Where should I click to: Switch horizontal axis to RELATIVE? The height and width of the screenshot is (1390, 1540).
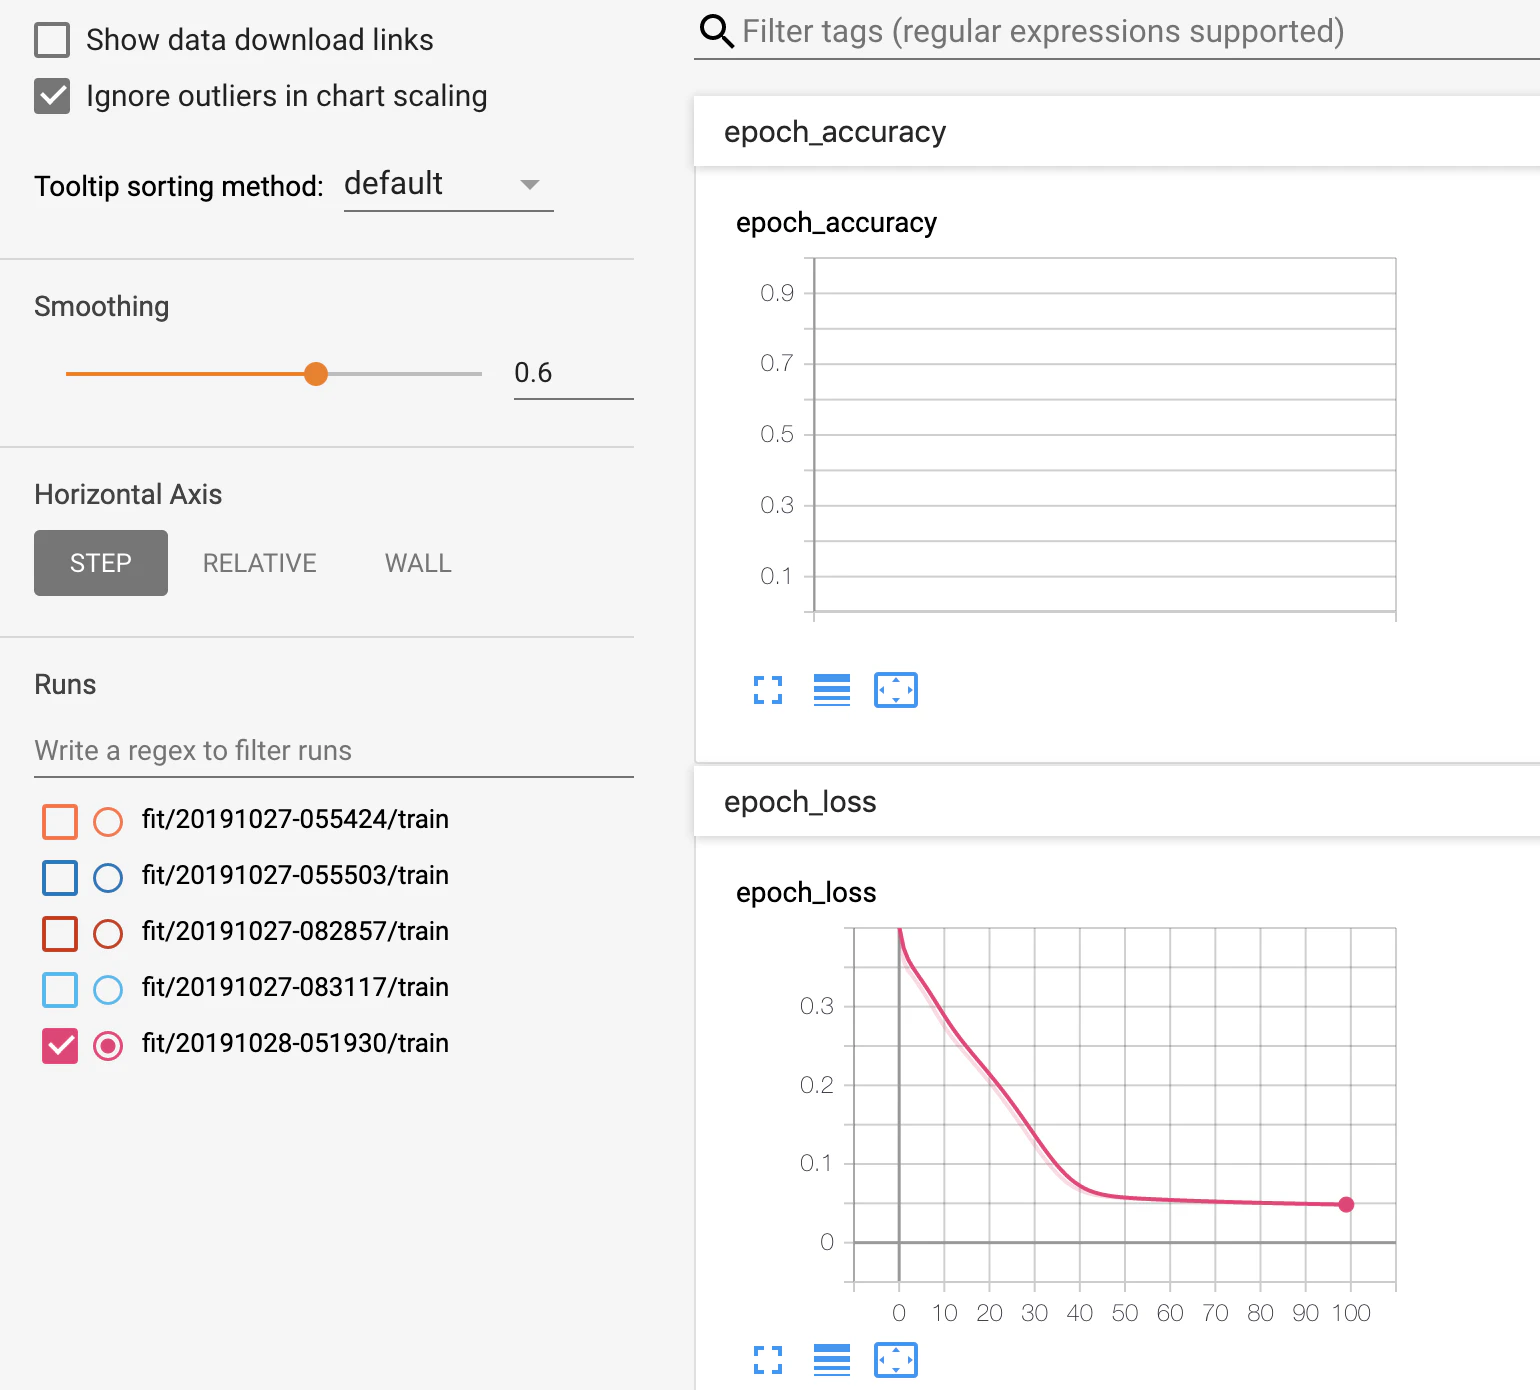click(260, 563)
